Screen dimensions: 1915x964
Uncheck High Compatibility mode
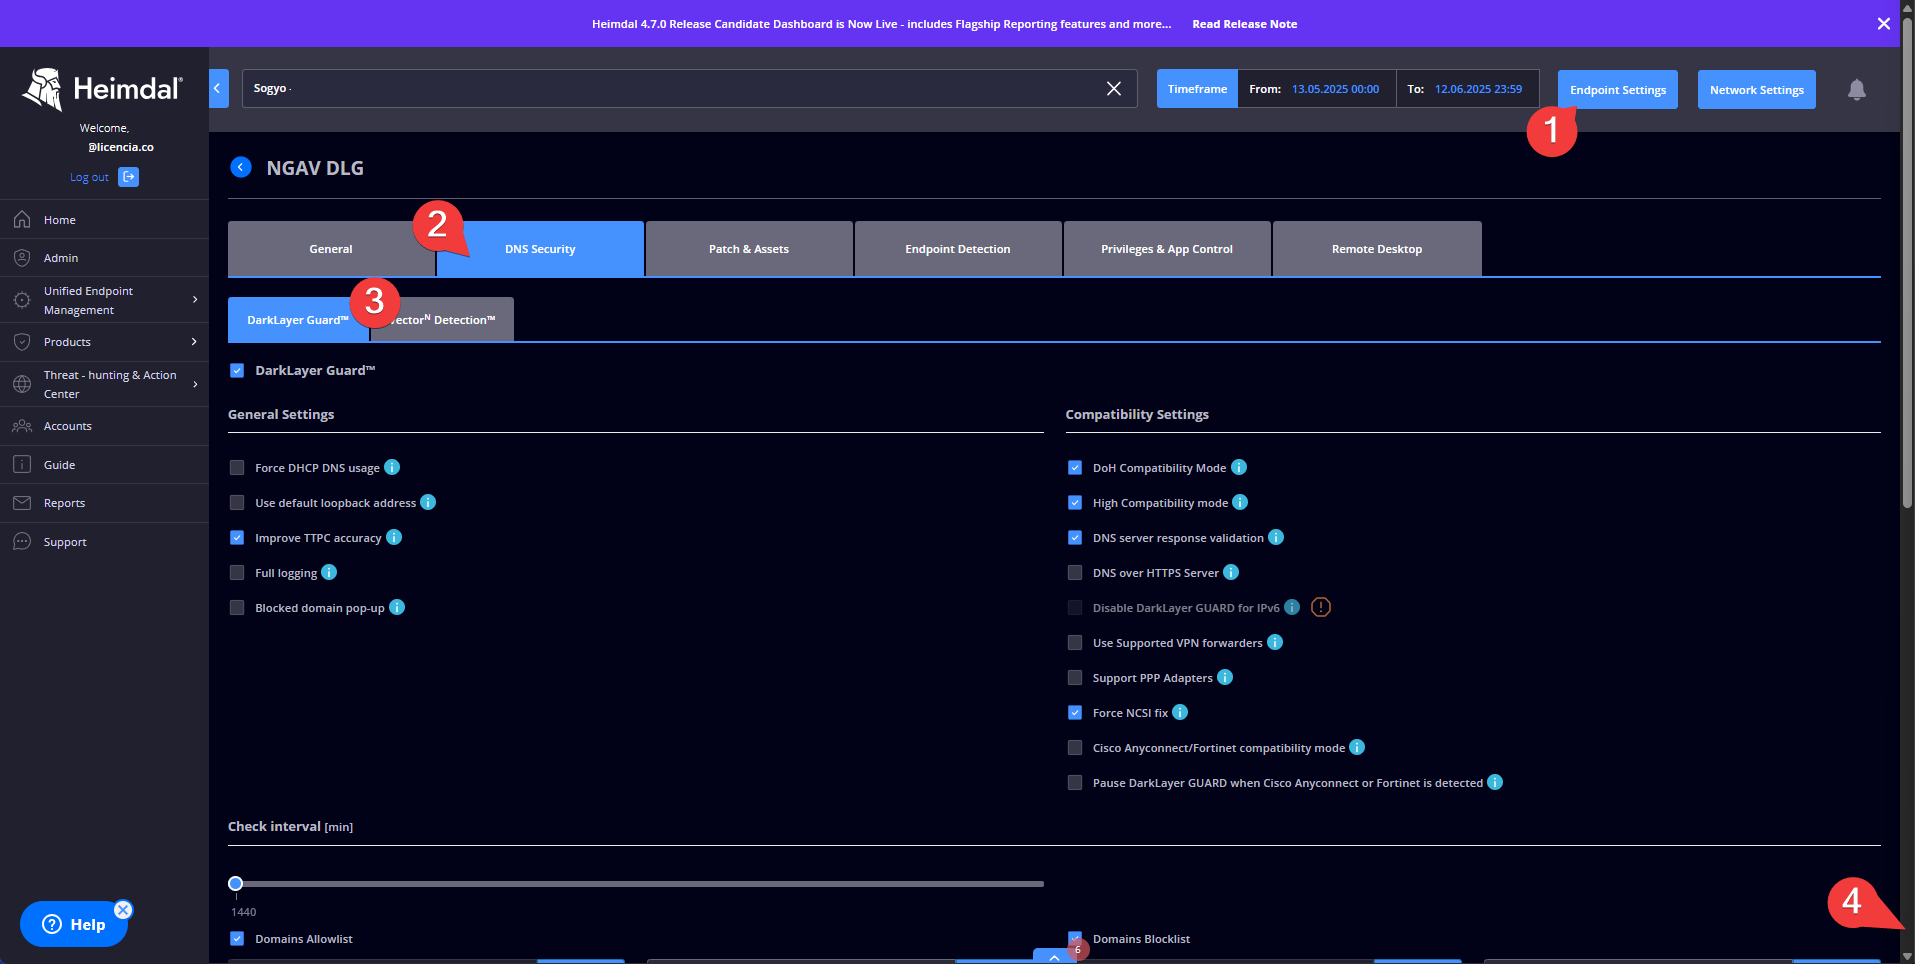tap(1075, 502)
